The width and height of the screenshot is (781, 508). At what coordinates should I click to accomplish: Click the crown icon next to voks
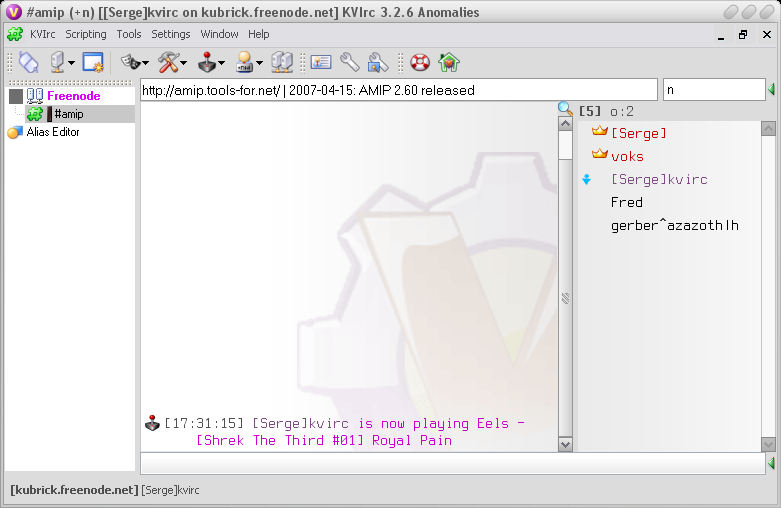tap(600, 154)
